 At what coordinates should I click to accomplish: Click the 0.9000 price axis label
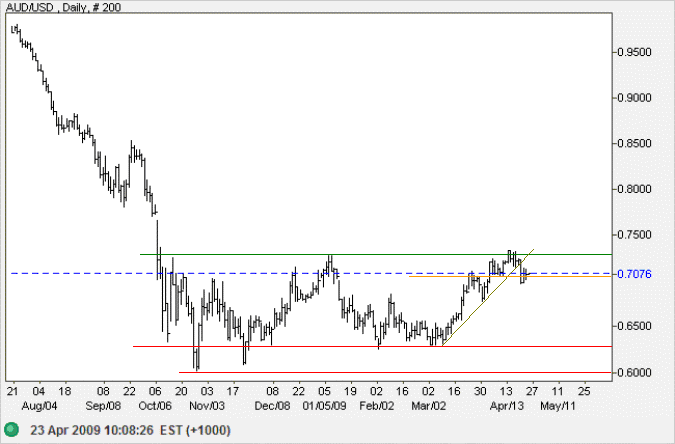click(634, 98)
